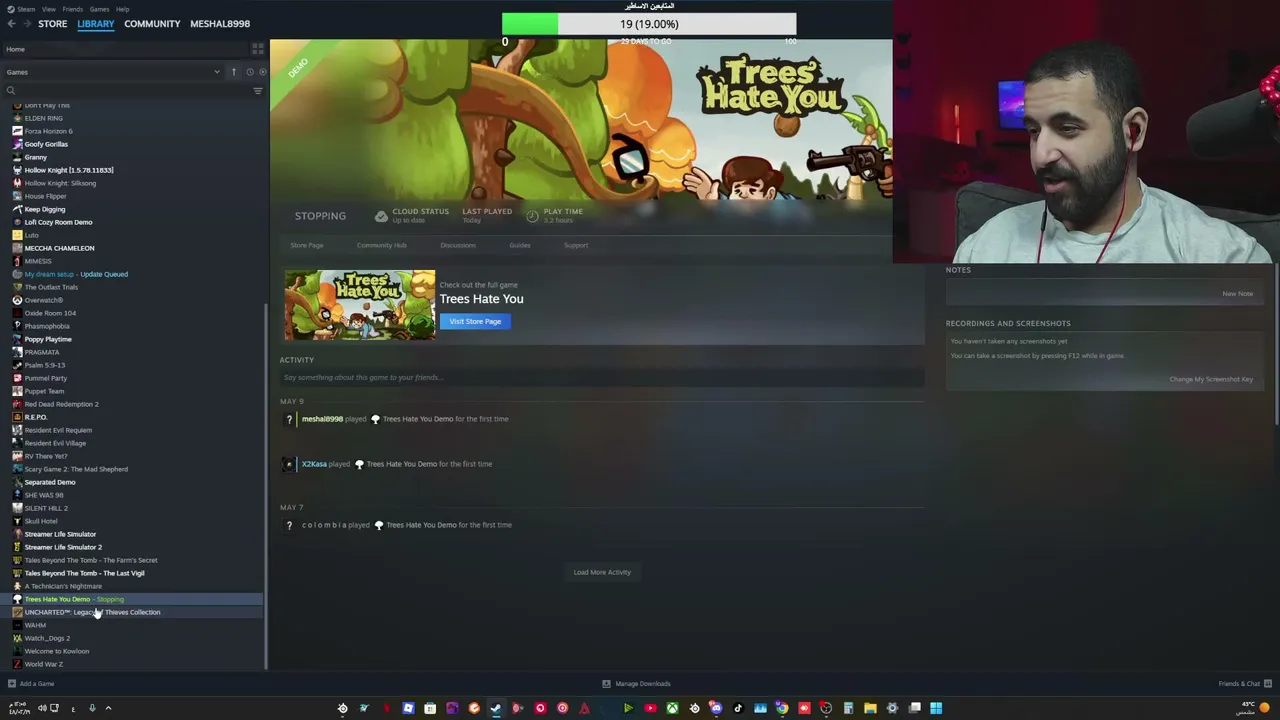This screenshot has height=720, width=1280.
Task: Open TikTok from the taskbar
Action: [738, 708]
